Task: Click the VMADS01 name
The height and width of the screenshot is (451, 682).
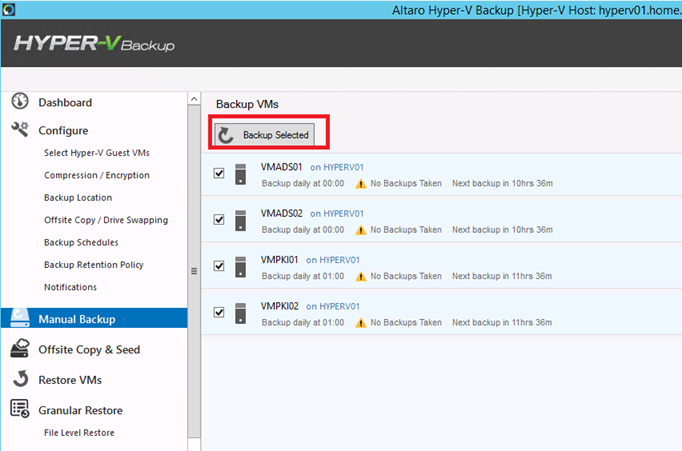Action: pyautogui.click(x=281, y=167)
